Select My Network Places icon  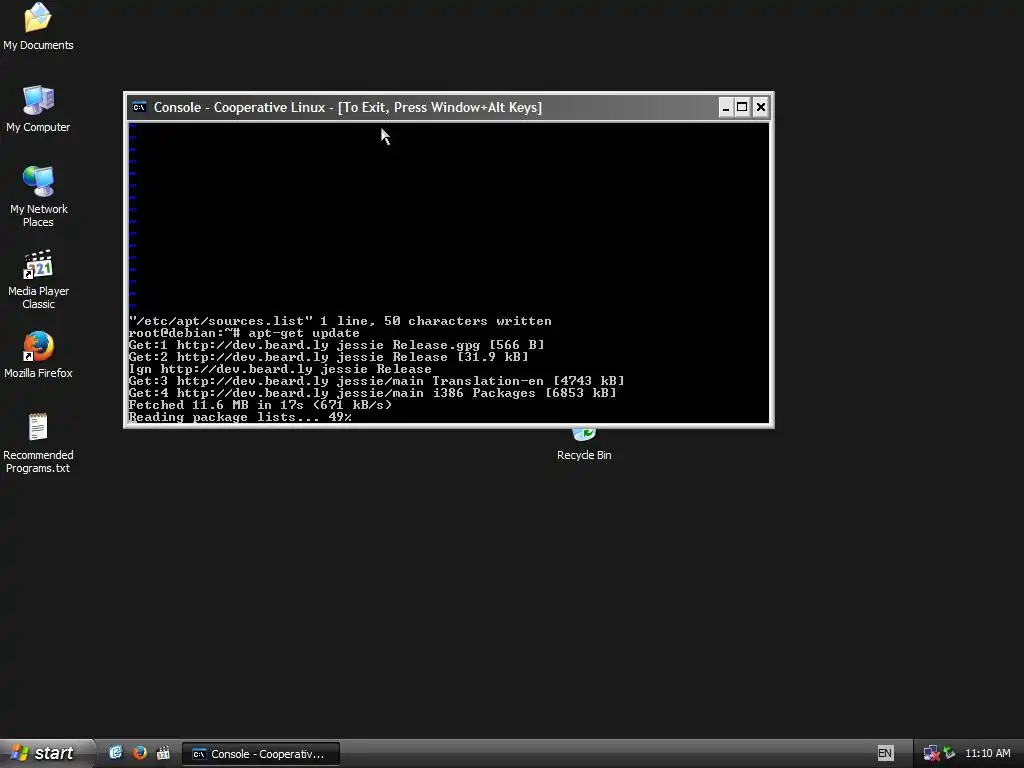pos(38,196)
